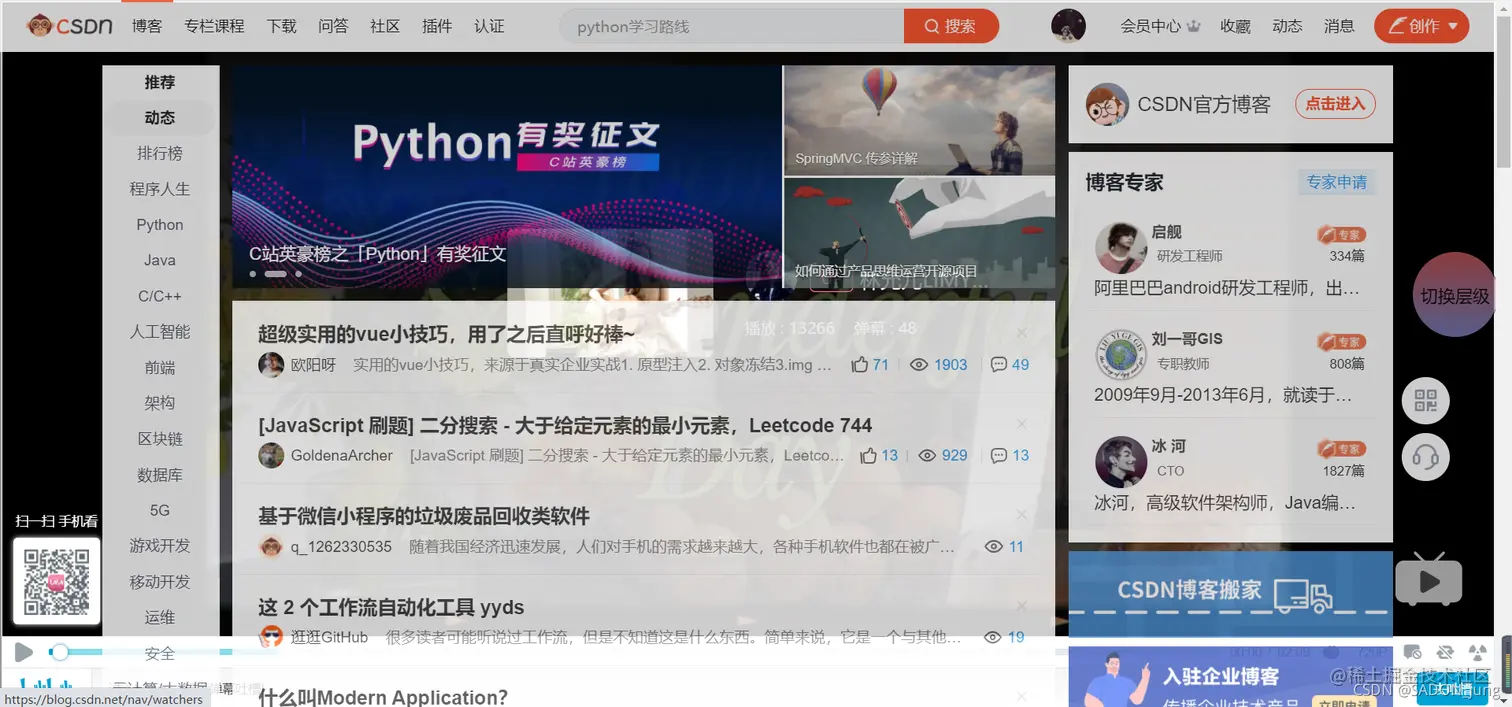Screen dimensions: 1512x707
Task: Open the SpringMVC 传参详解 thumbnail
Action: [919, 121]
